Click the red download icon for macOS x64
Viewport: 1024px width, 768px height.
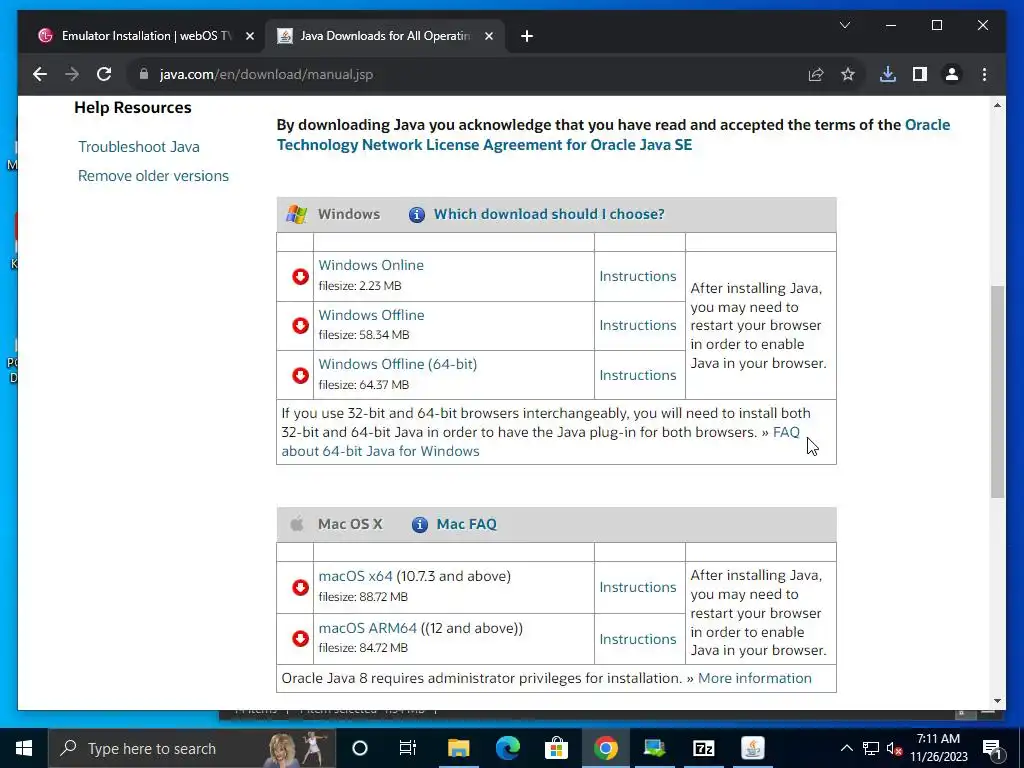(x=300, y=587)
